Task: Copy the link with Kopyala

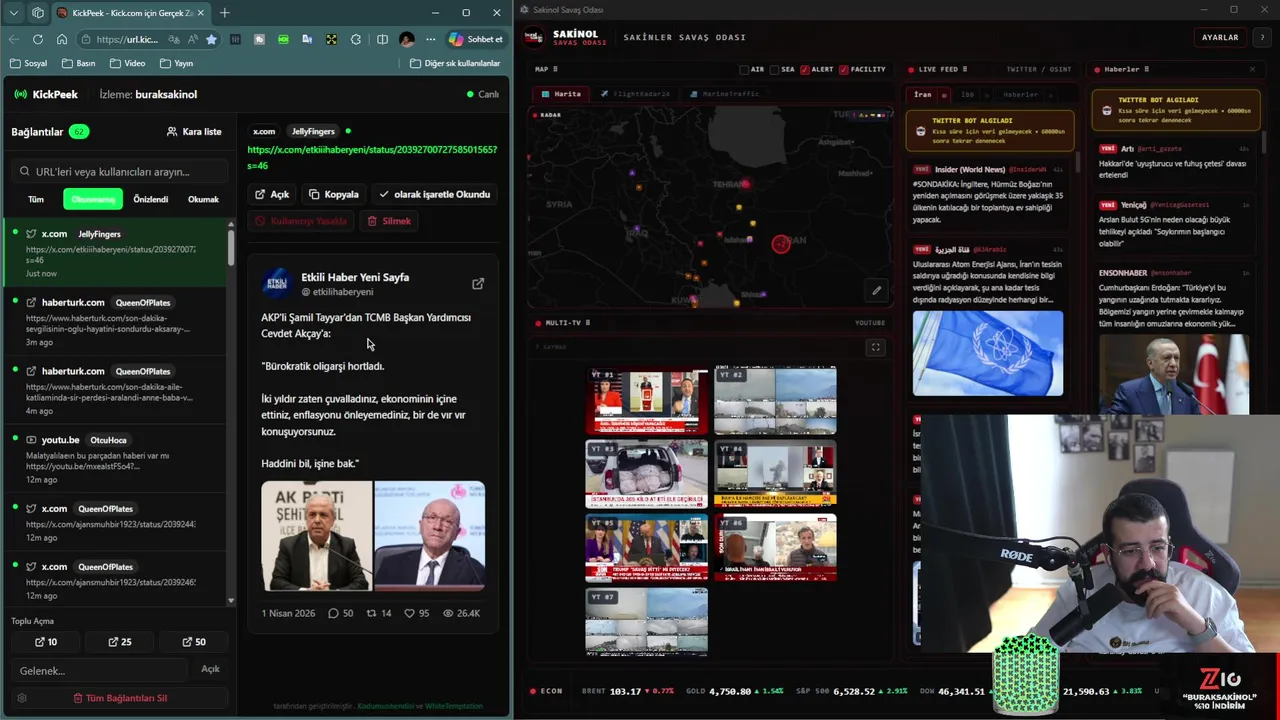Action: coord(334,194)
